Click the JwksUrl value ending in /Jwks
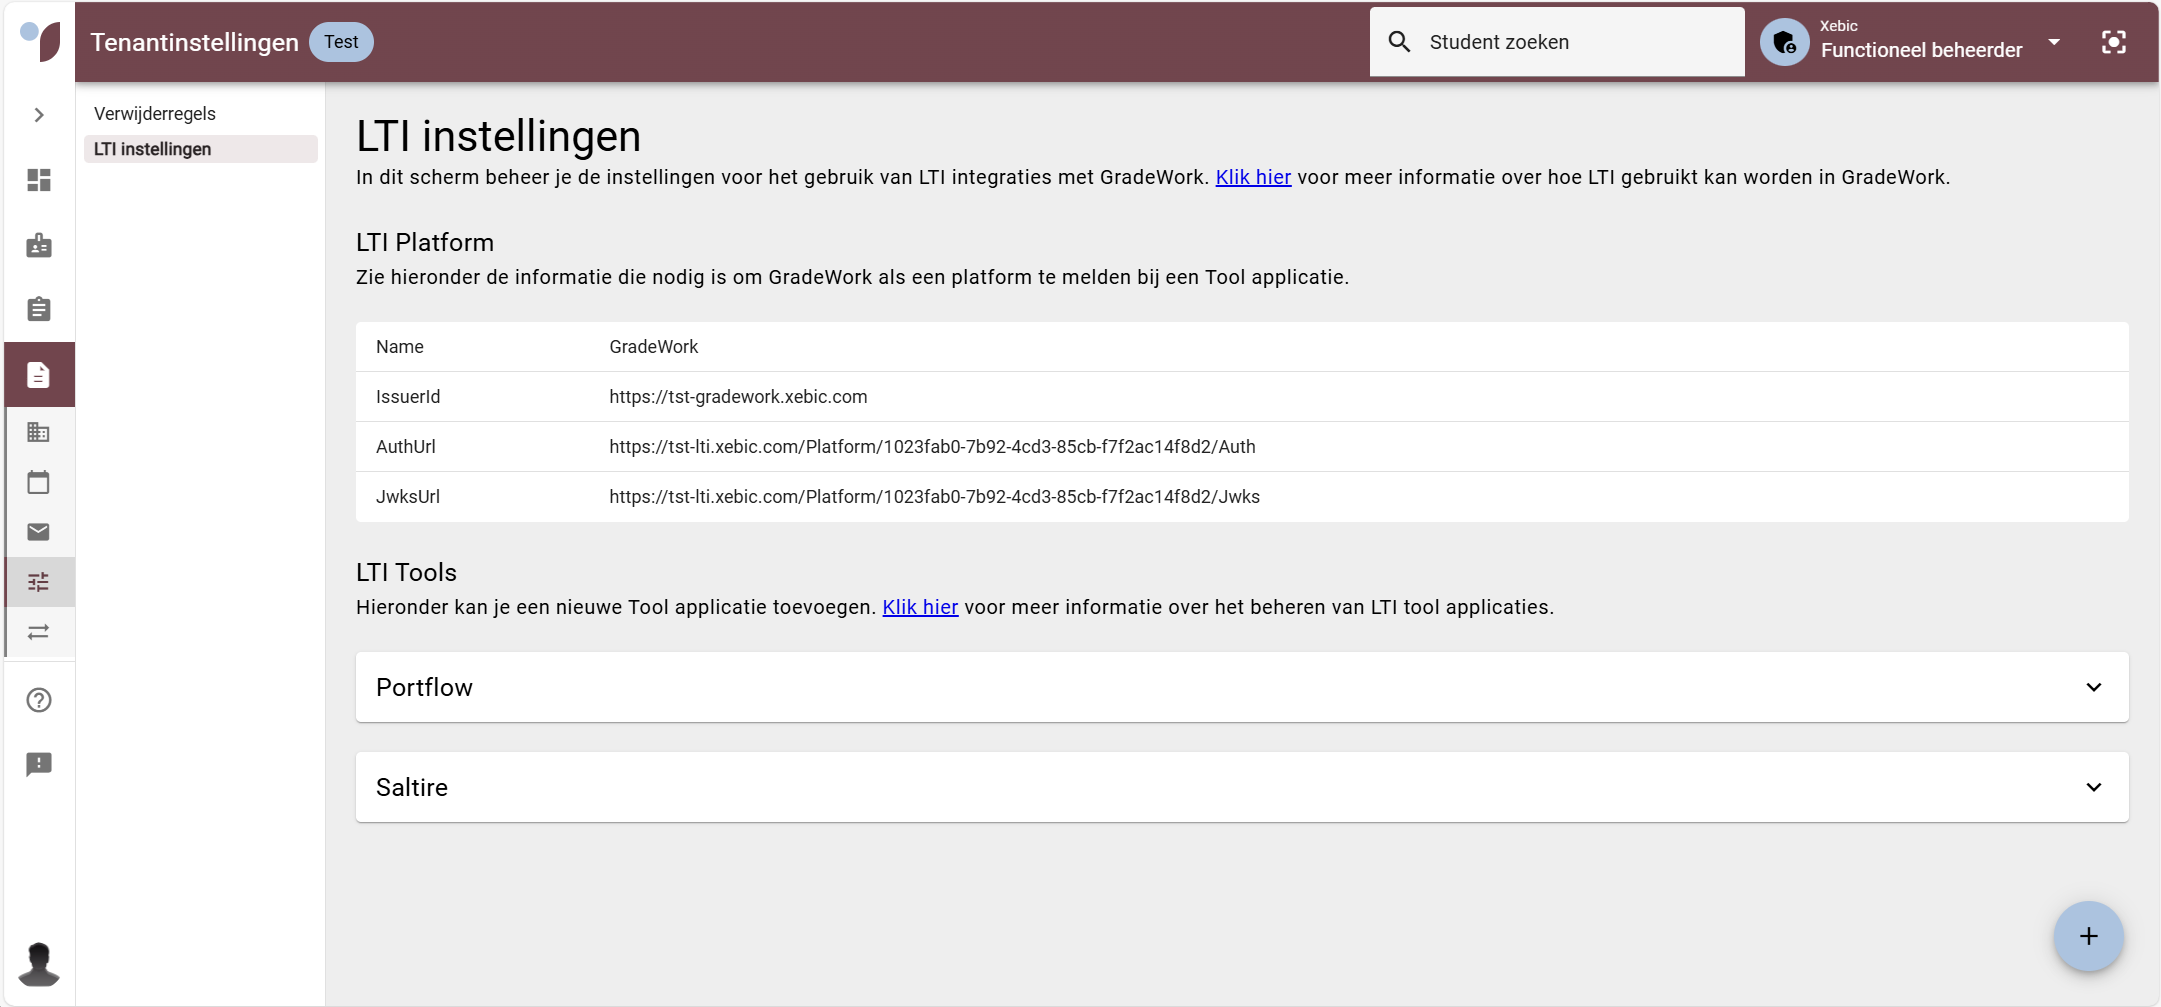 [934, 497]
